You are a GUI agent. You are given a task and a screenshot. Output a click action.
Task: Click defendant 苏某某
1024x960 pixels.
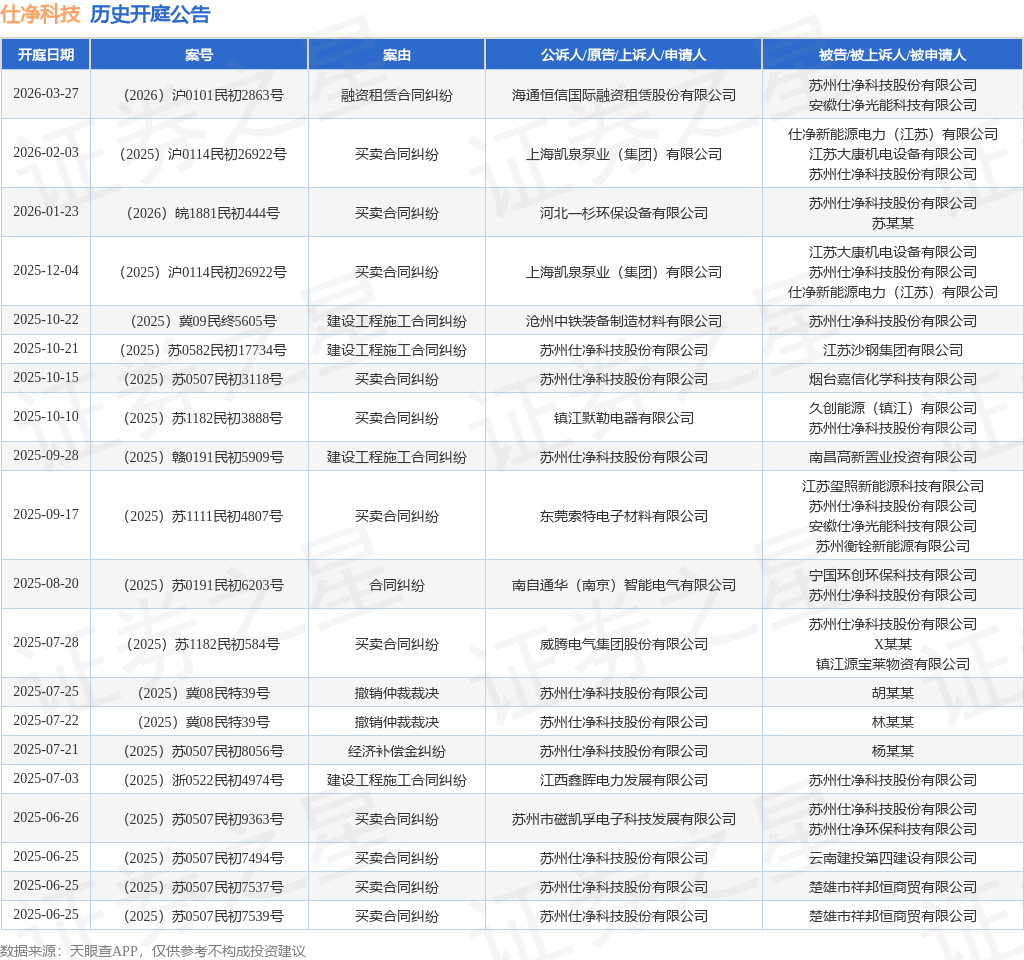tap(893, 223)
